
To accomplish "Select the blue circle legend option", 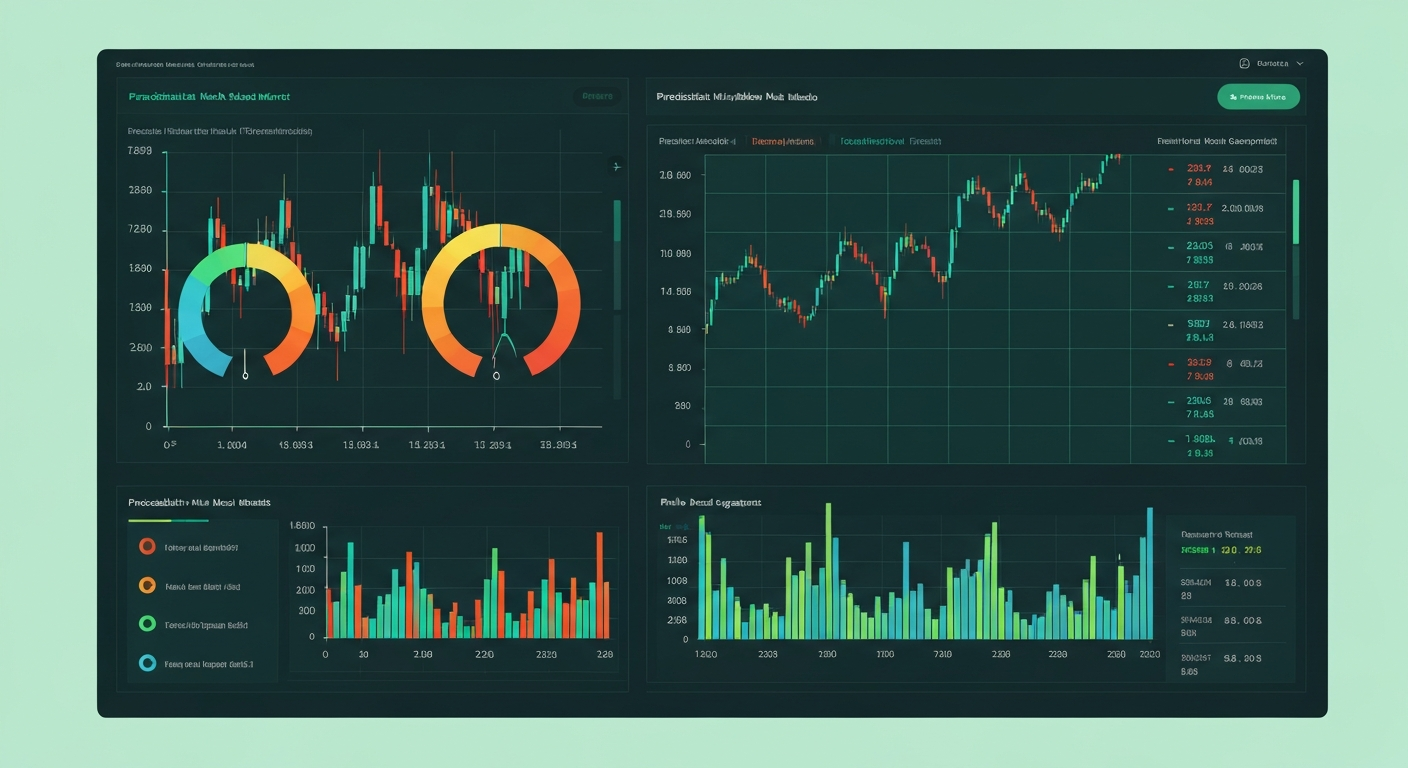I will [147, 662].
